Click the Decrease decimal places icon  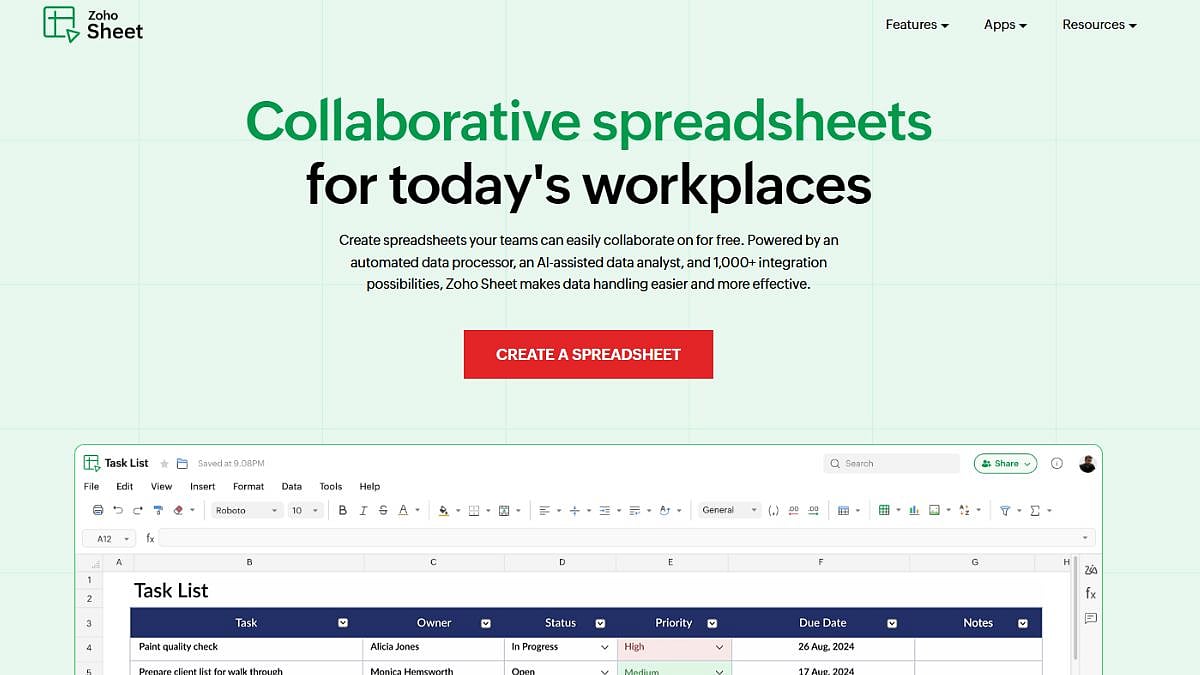pyautogui.click(x=793, y=510)
